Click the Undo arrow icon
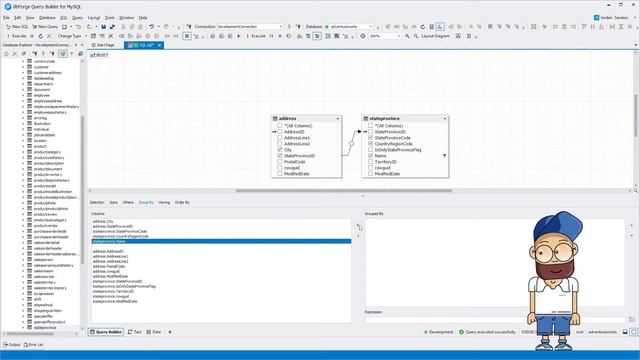Viewport: 640px width, 360px height. tap(151, 27)
